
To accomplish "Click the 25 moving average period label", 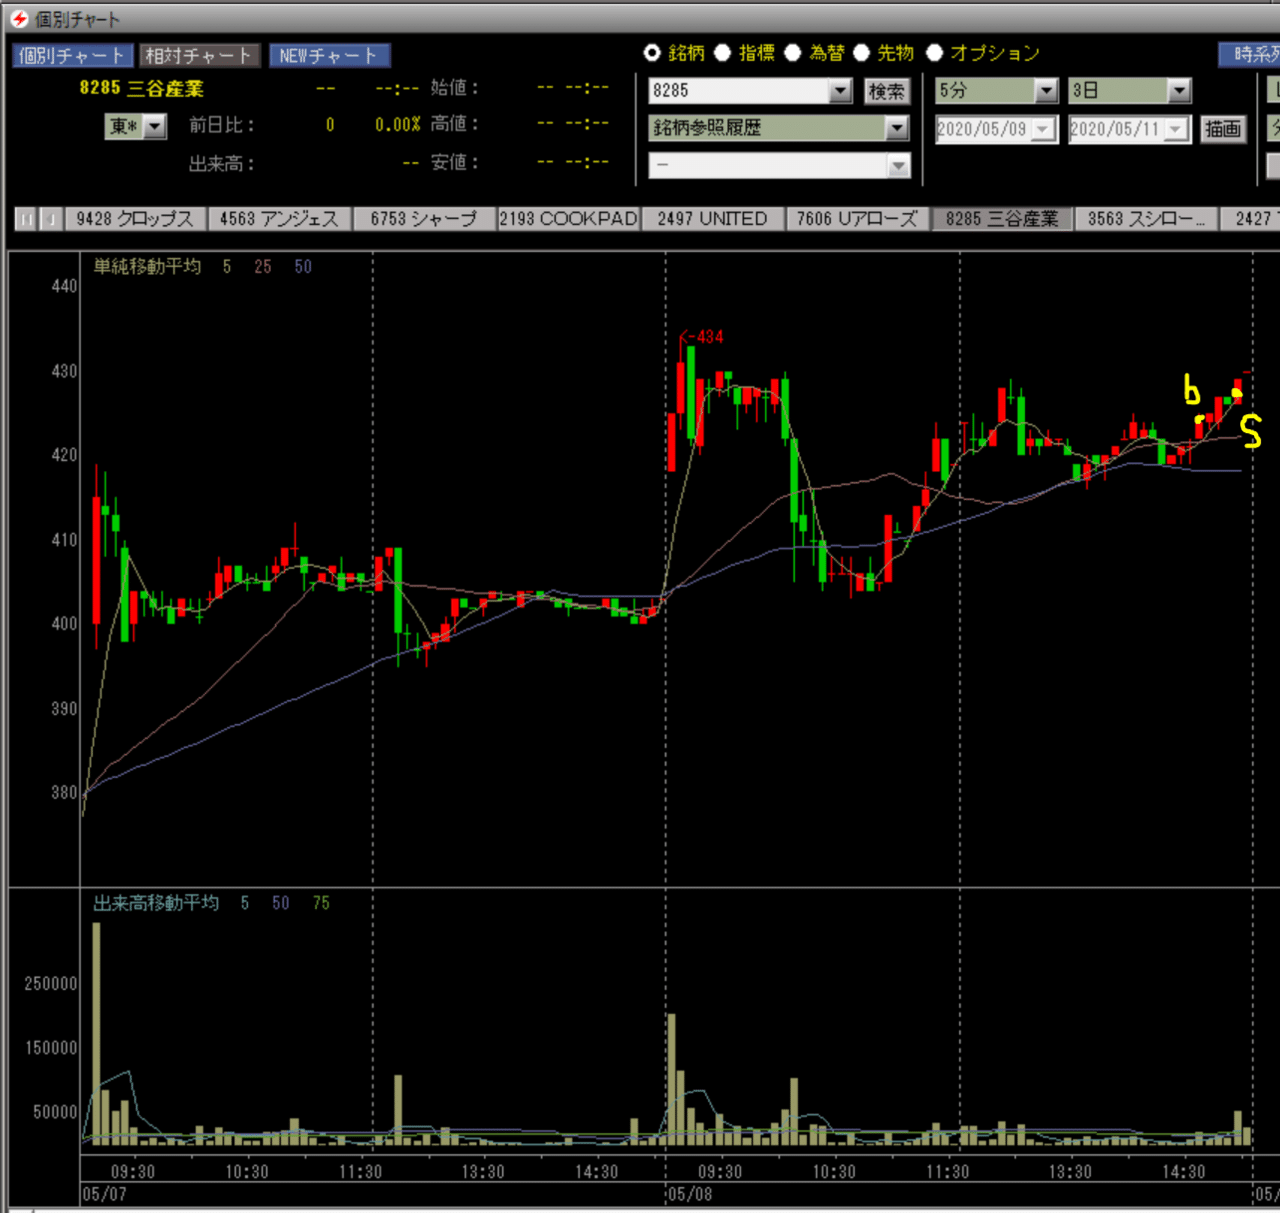I will pyautogui.click(x=263, y=267).
